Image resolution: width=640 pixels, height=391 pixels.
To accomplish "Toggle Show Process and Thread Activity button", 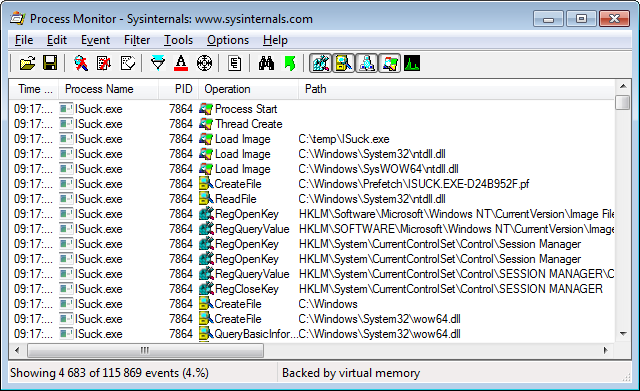I will pos(390,63).
